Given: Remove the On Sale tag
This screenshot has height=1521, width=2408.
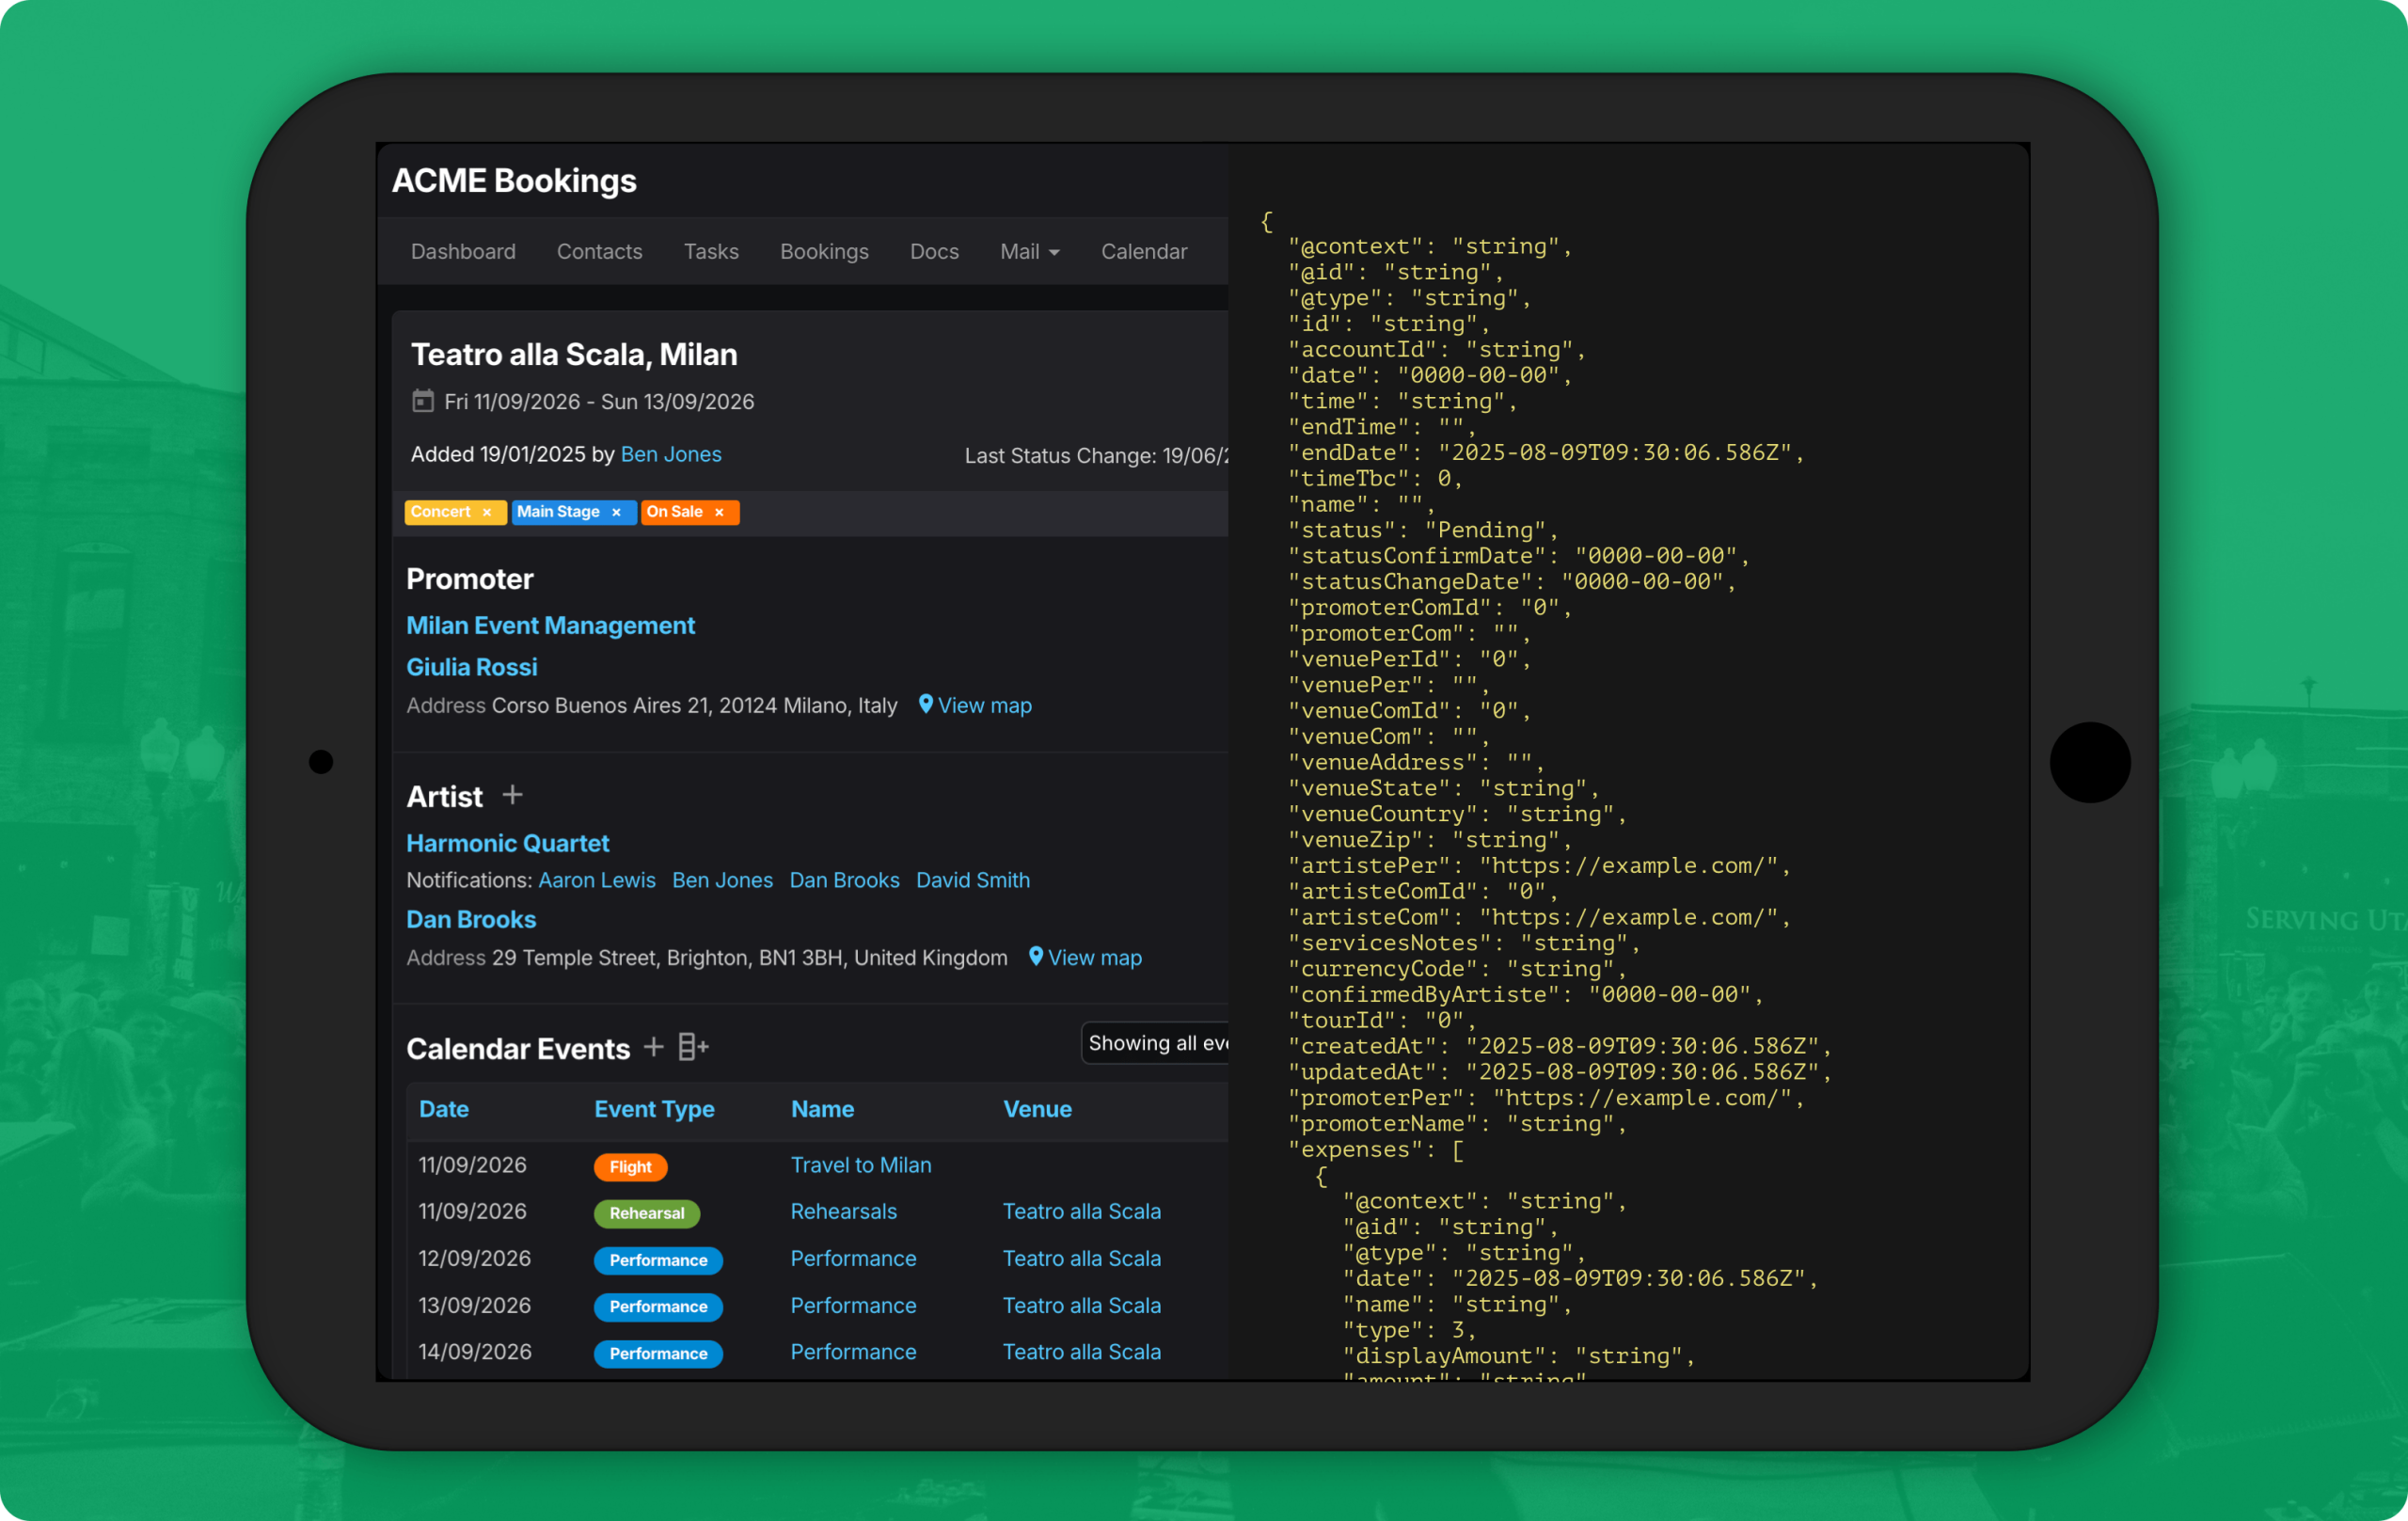Looking at the screenshot, I should click(720, 512).
